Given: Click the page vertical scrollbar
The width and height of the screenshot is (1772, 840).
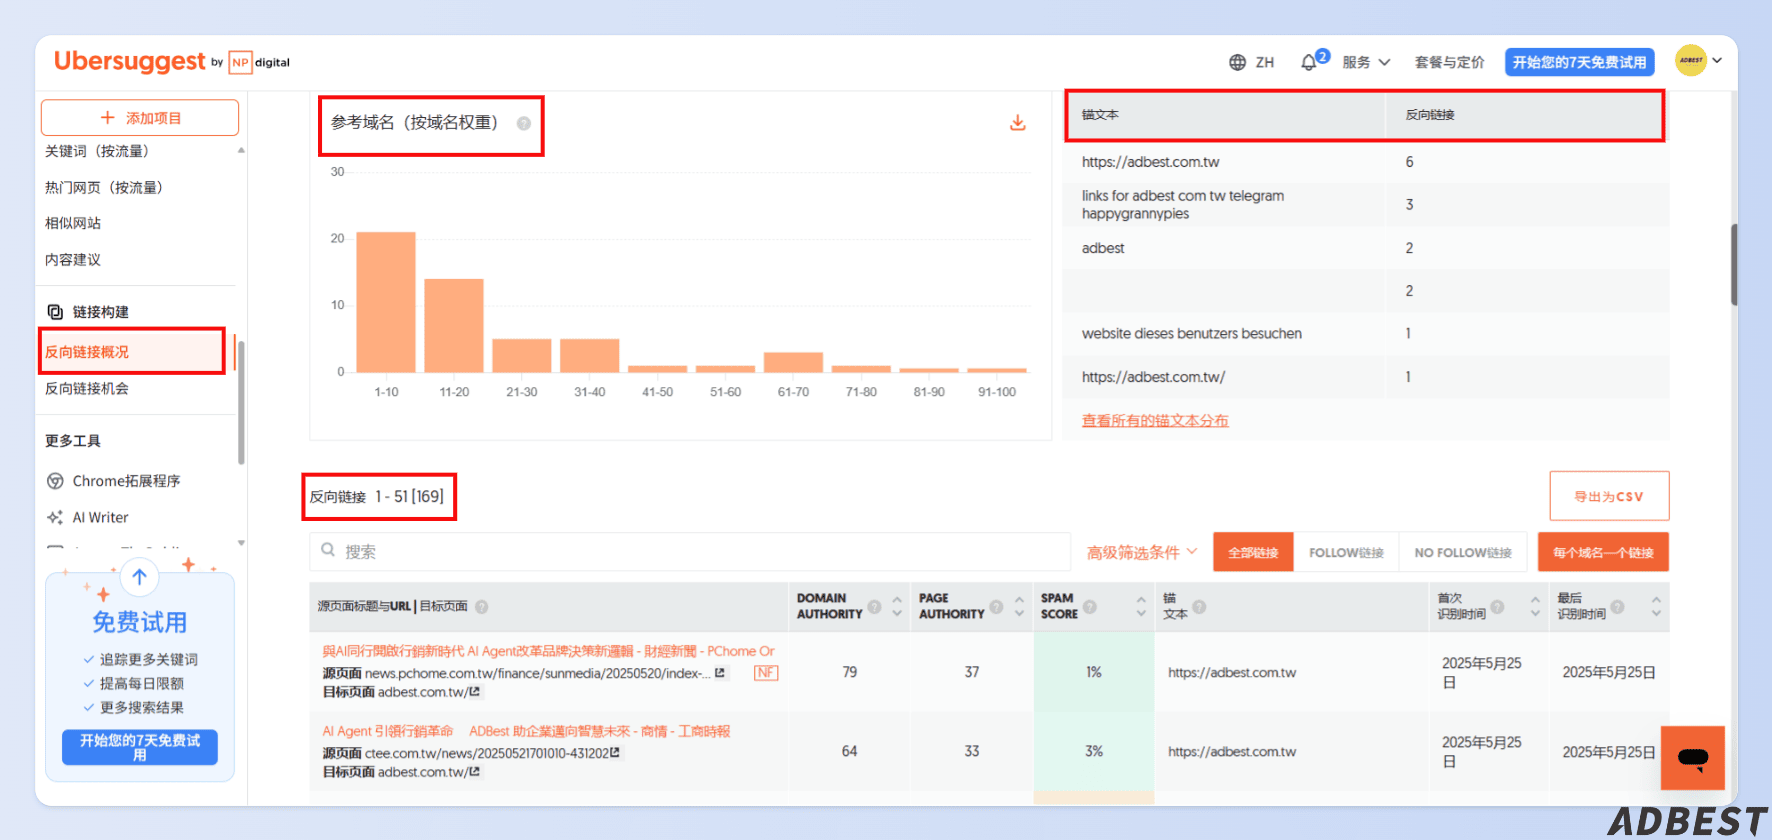Looking at the screenshot, I should click(1734, 265).
